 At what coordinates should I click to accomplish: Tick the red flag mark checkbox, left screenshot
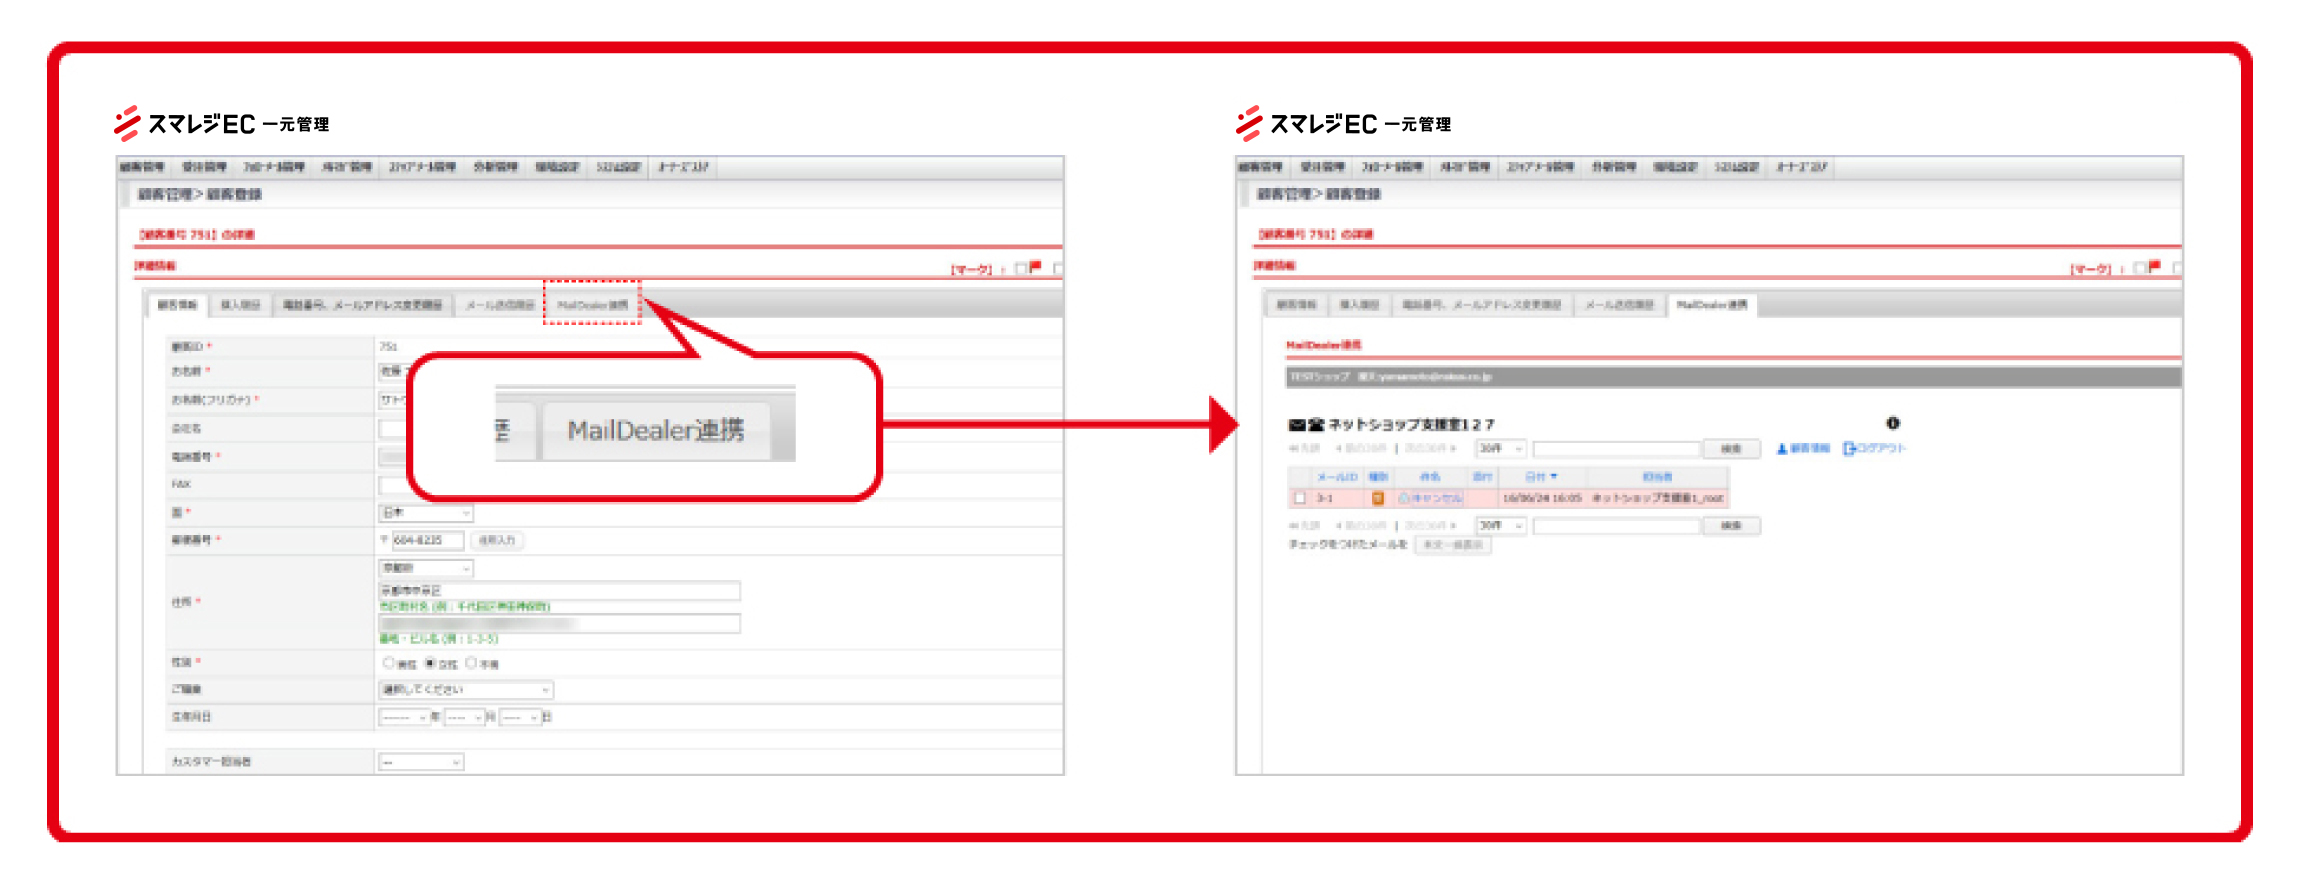(x=1021, y=268)
